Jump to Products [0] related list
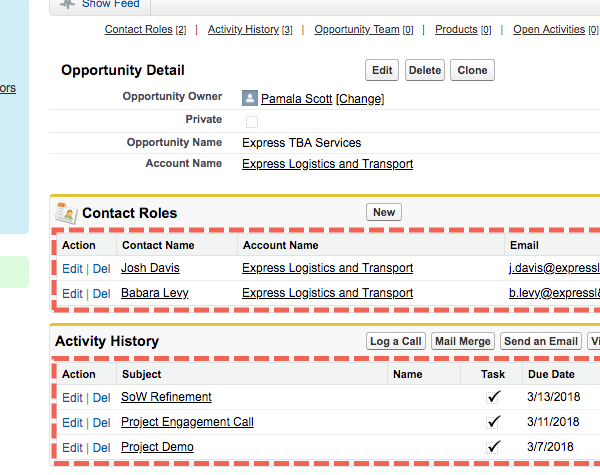 tap(463, 29)
